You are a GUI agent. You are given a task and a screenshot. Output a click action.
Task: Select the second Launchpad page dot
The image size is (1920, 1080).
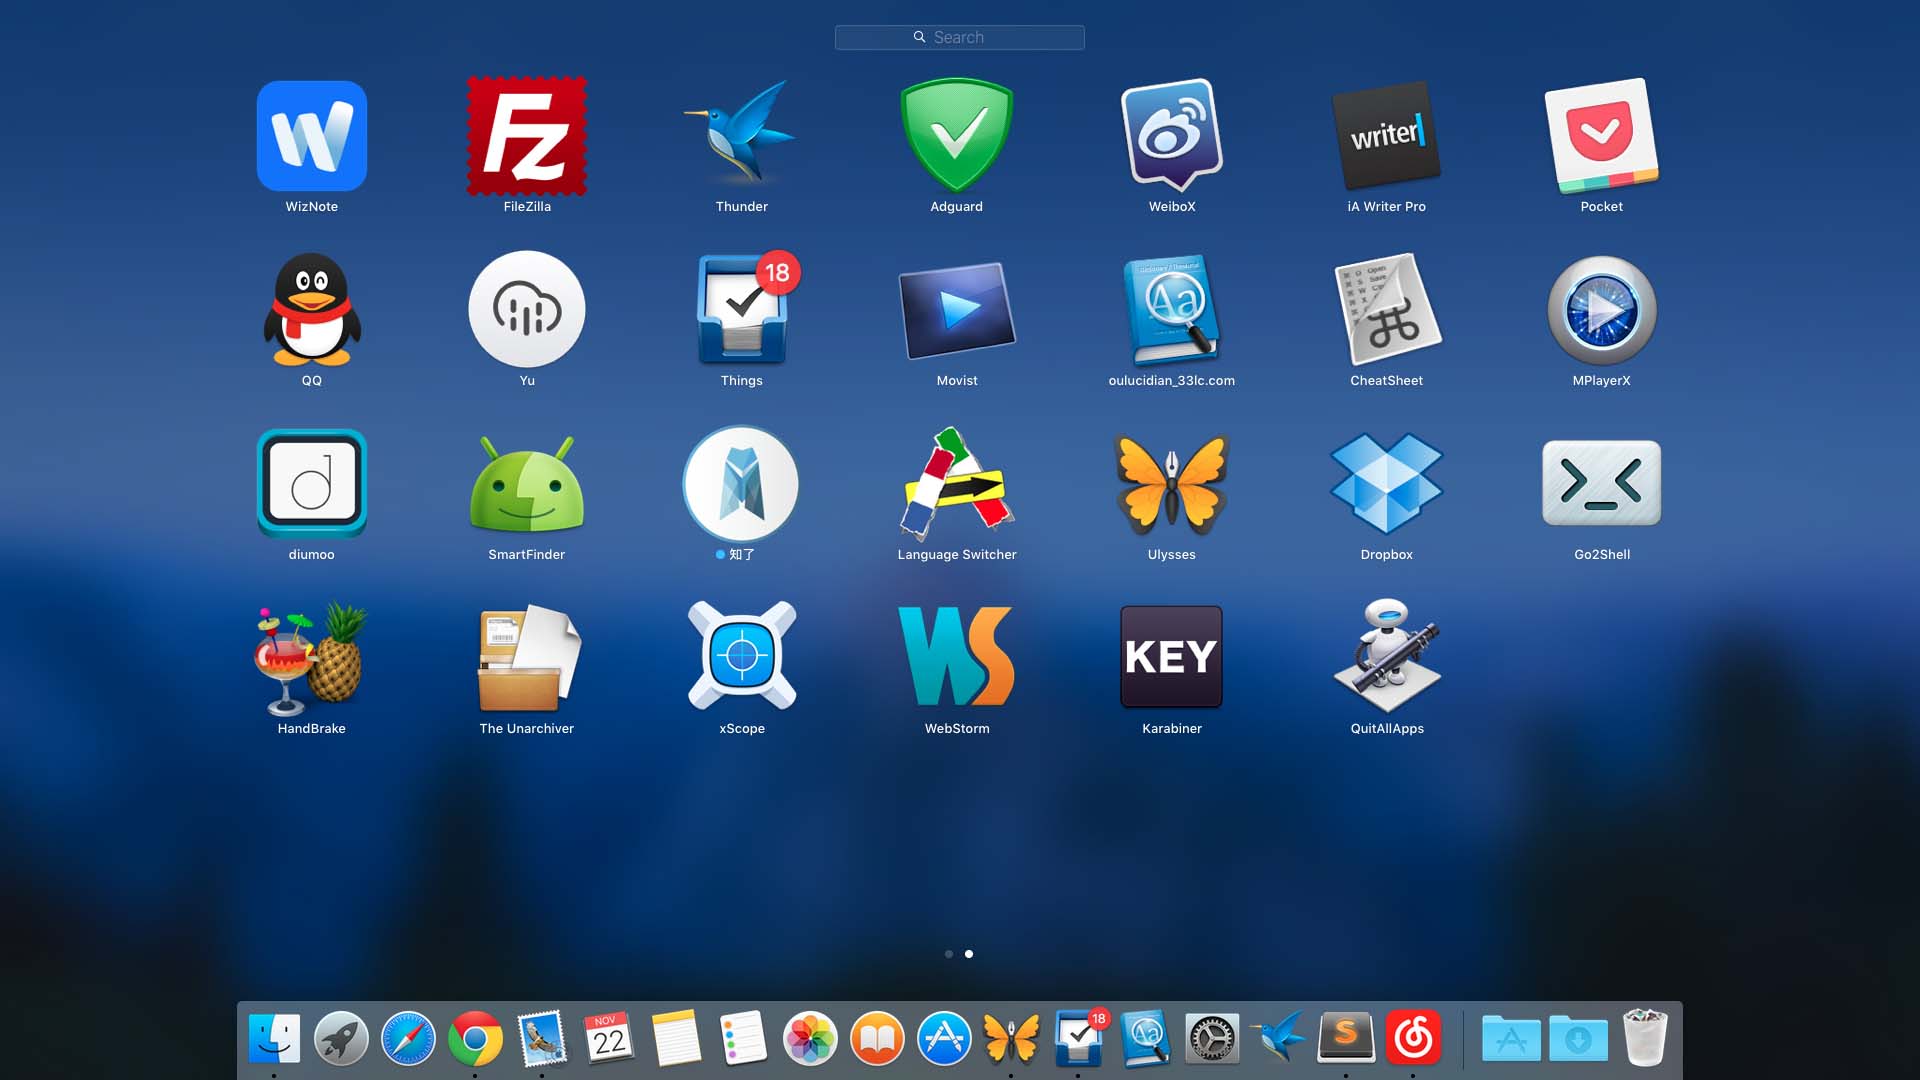click(x=969, y=954)
